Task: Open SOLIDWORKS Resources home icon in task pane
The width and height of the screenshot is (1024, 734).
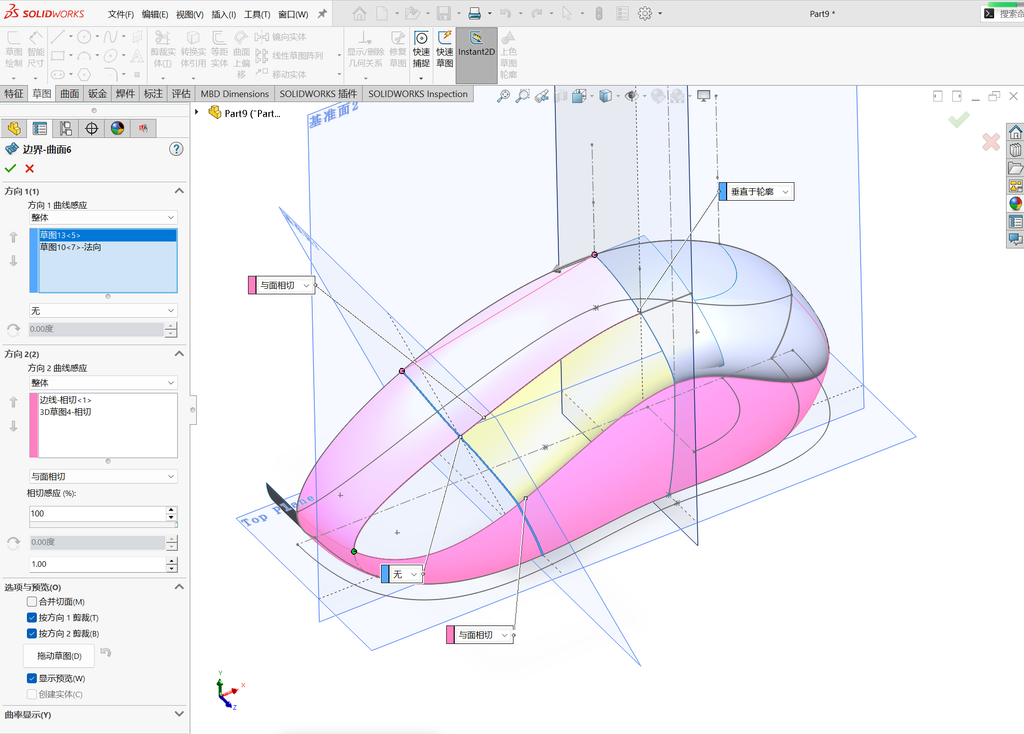Action: coord(1016,133)
